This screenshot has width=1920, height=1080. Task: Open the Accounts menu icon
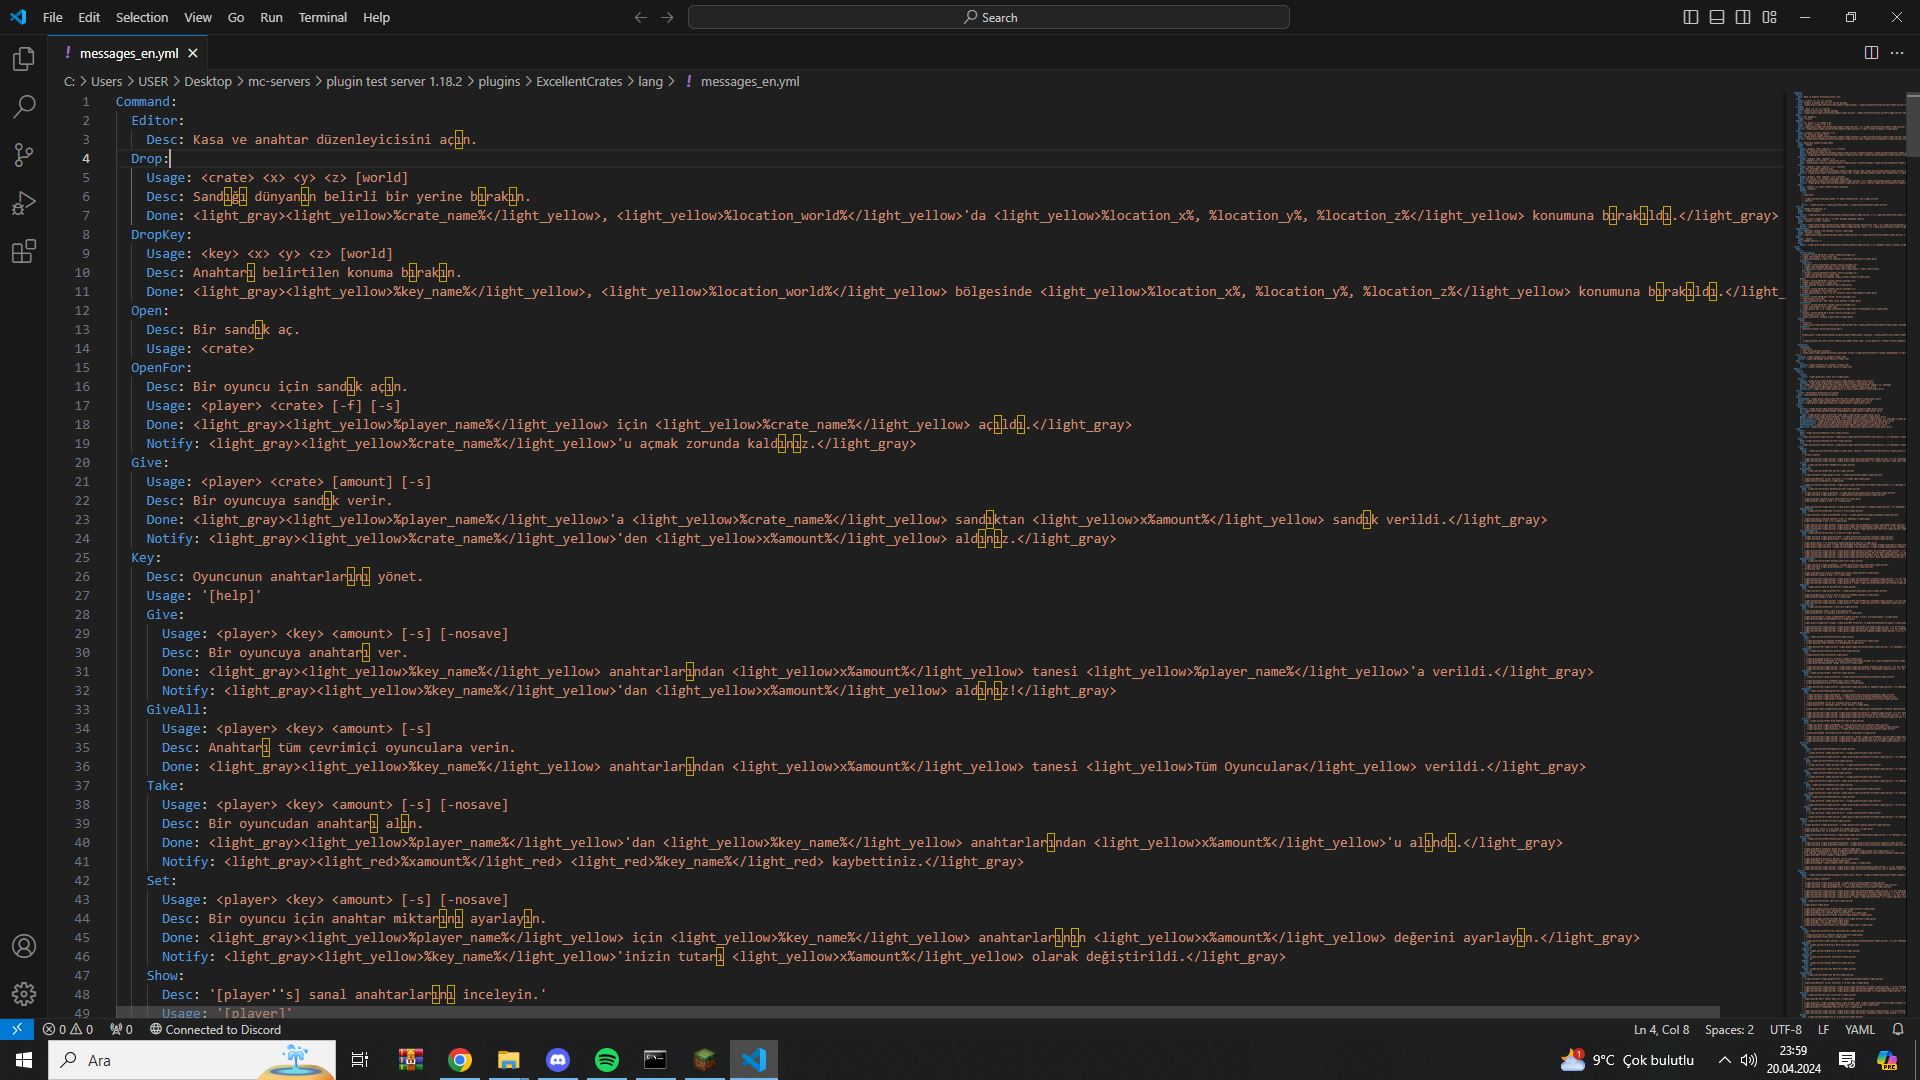[24, 946]
